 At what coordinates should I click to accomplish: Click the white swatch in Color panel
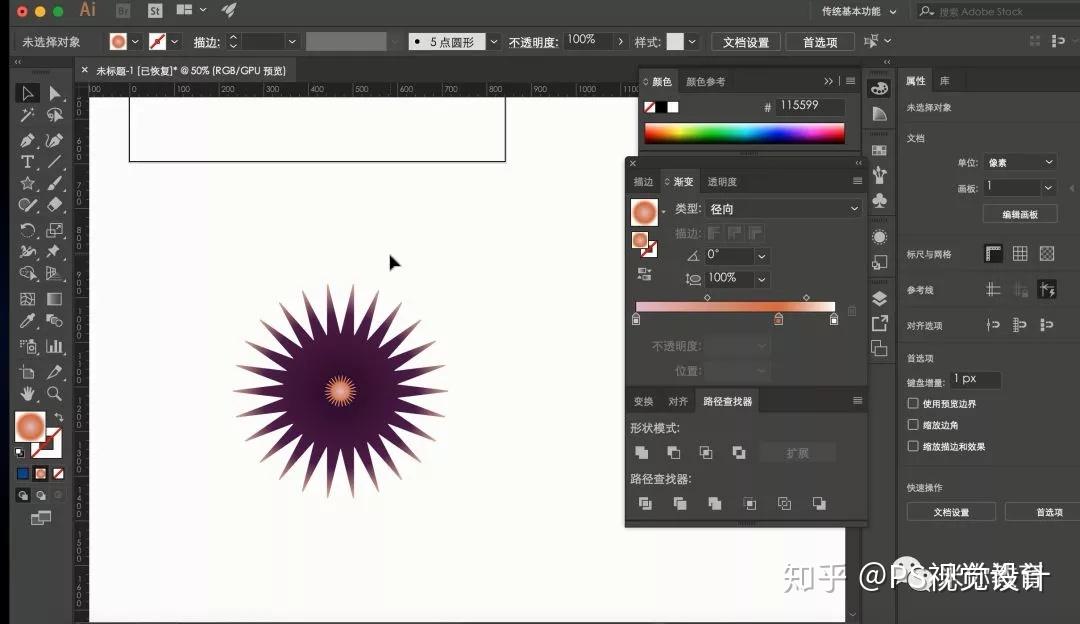pos(673,107)
